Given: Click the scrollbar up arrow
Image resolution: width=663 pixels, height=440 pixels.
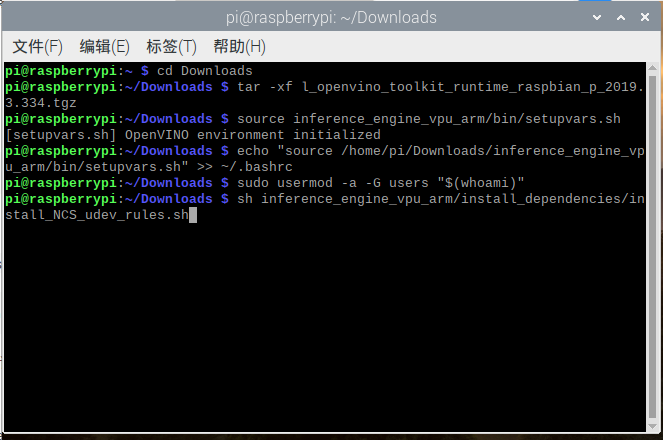Looking at the screenshot, I should [x=652, y=68].
